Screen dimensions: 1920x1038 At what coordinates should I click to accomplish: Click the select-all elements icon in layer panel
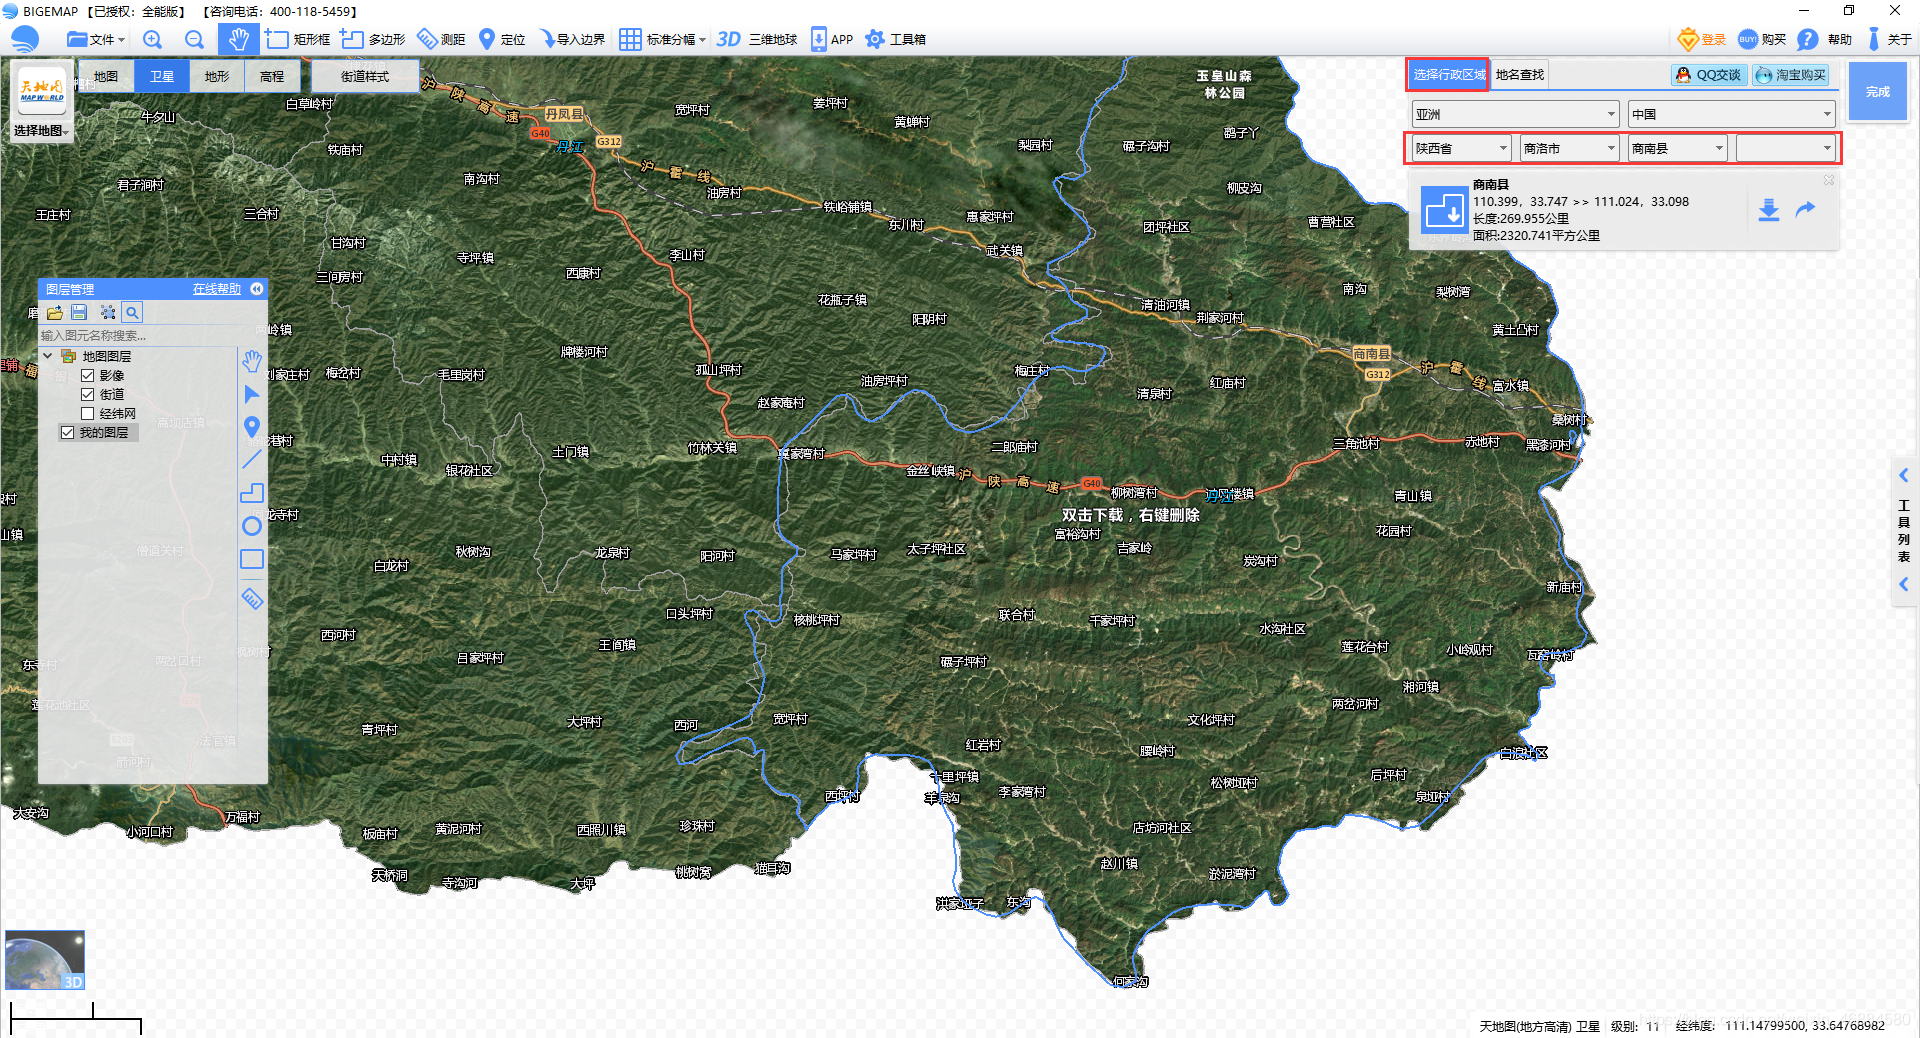pyautogui.click(x=107, y=312)
